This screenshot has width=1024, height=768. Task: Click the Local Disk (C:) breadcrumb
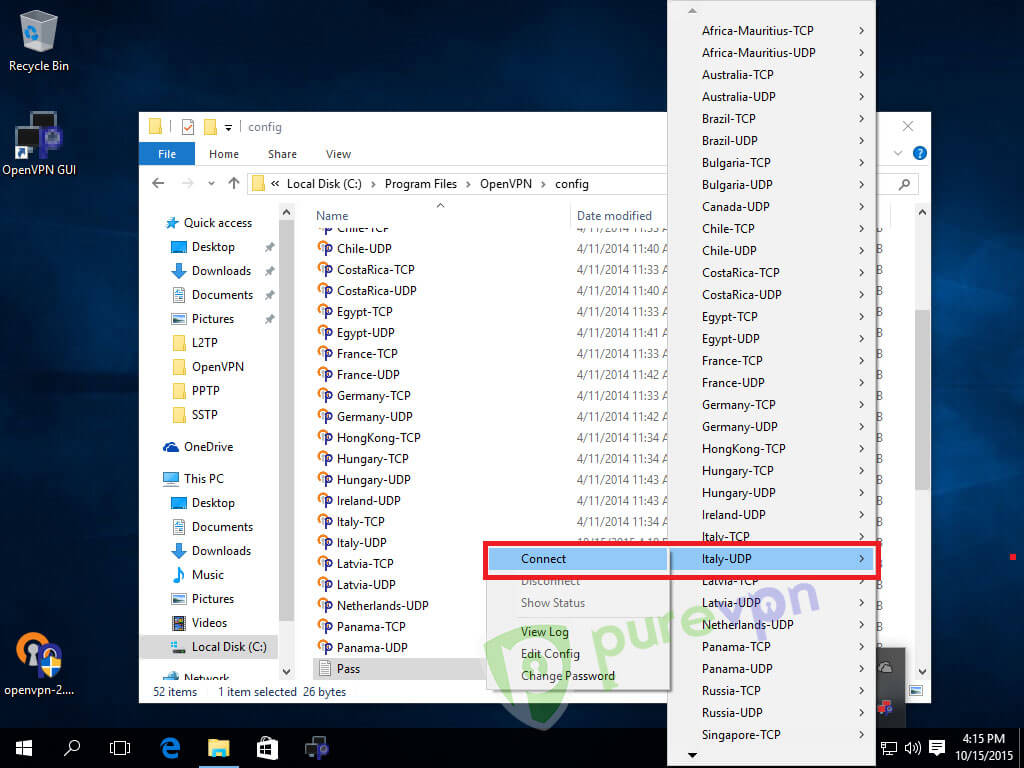(x=324, y=184)
